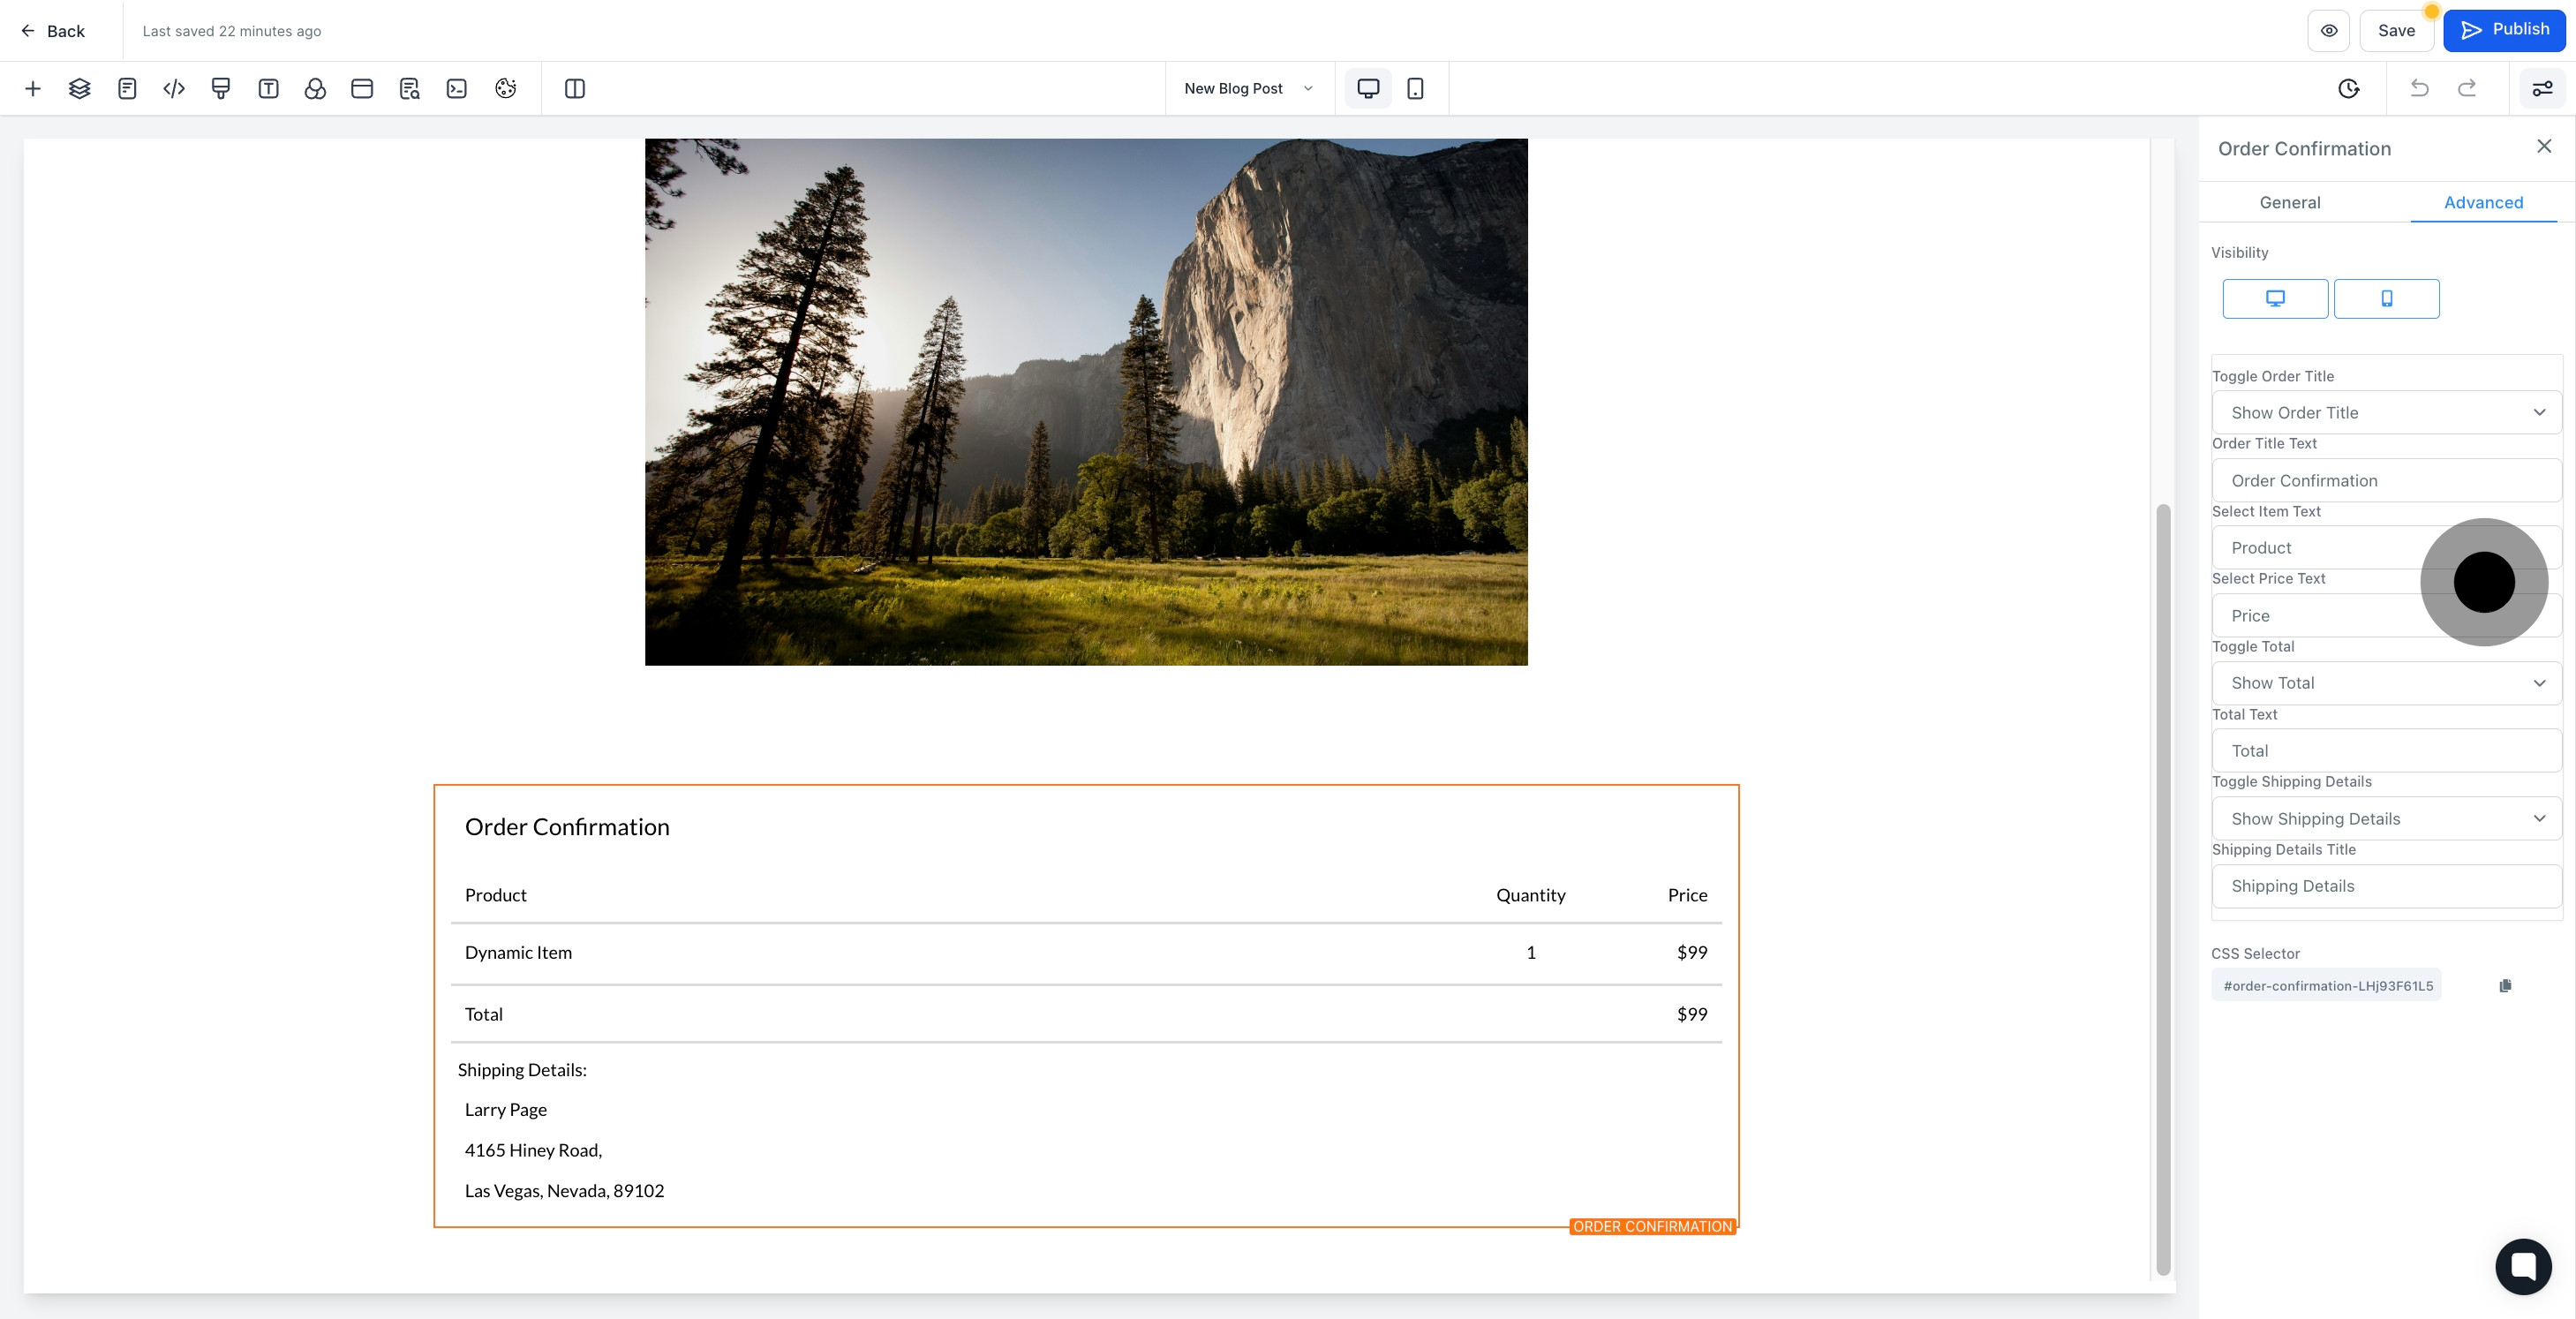
Task: Expand the Show Total dropdown
Action: pos(2386,683)
